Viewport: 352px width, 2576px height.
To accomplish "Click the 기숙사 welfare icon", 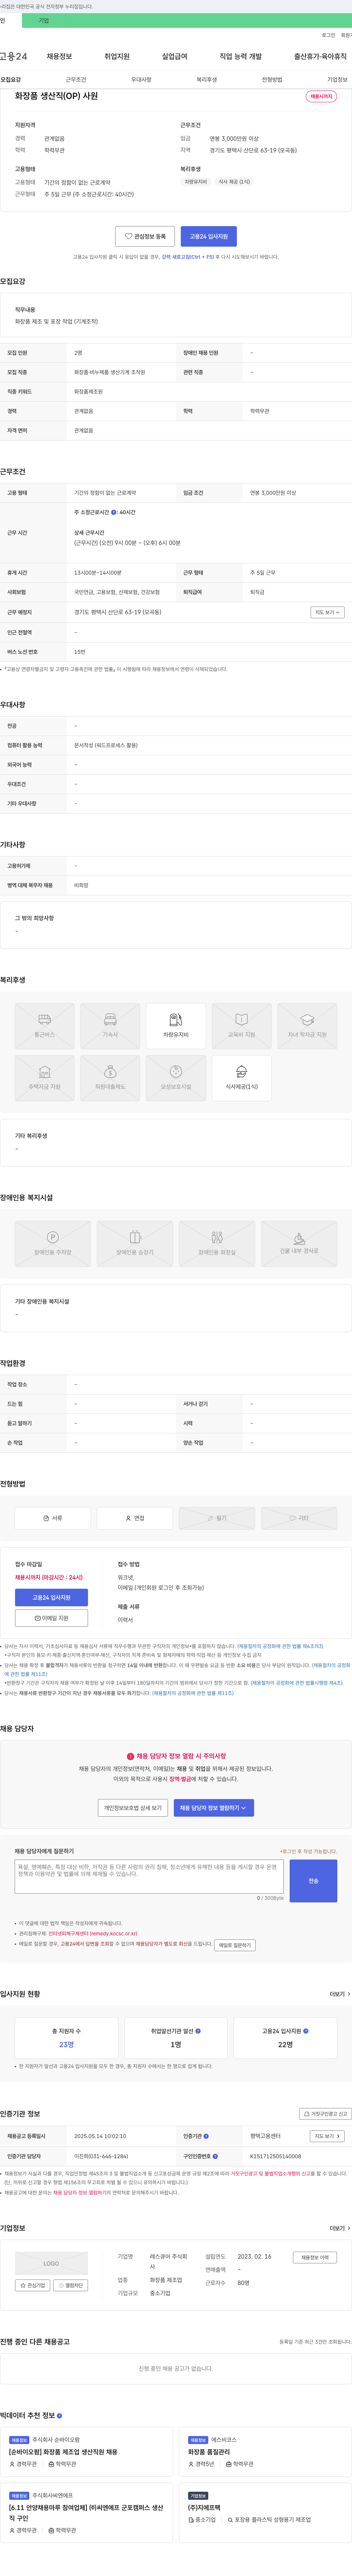I will click(110, 1026).
